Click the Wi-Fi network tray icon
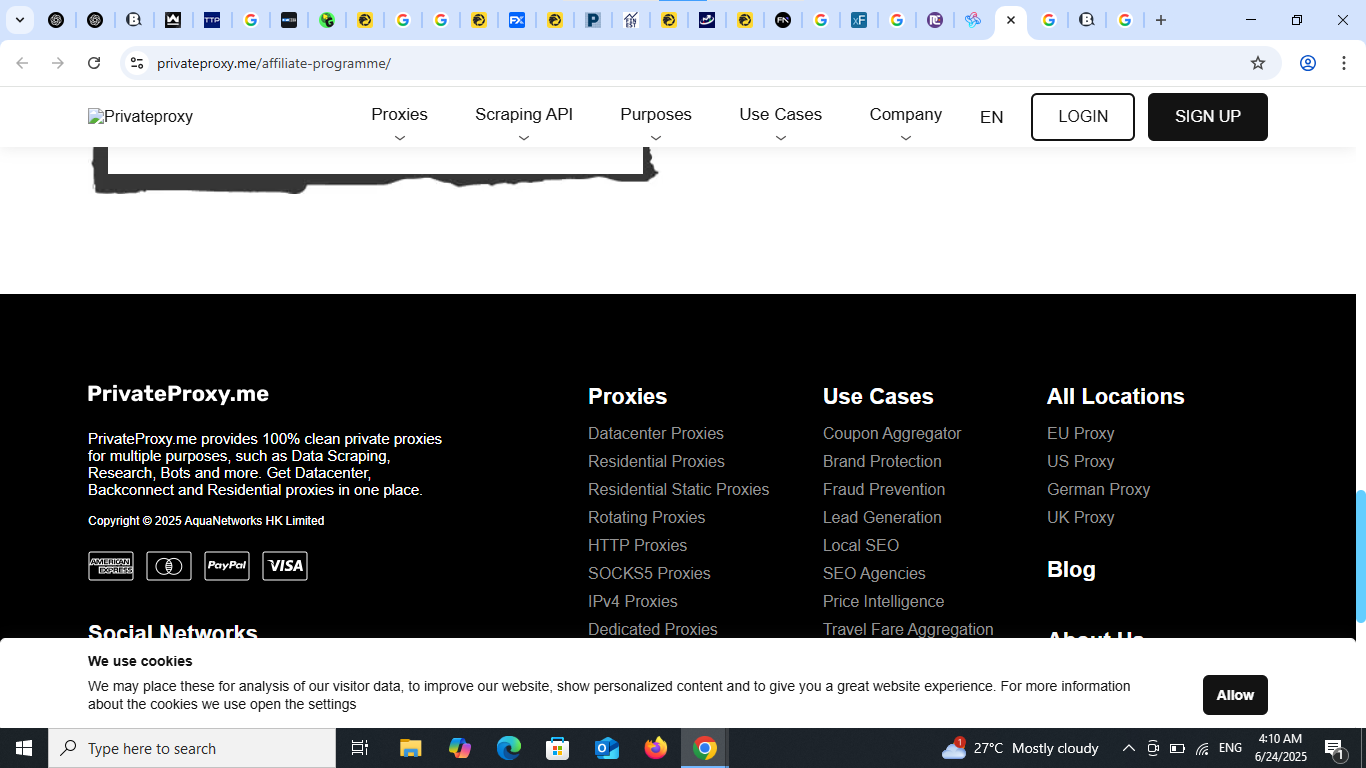 (x=1202, y=748)
